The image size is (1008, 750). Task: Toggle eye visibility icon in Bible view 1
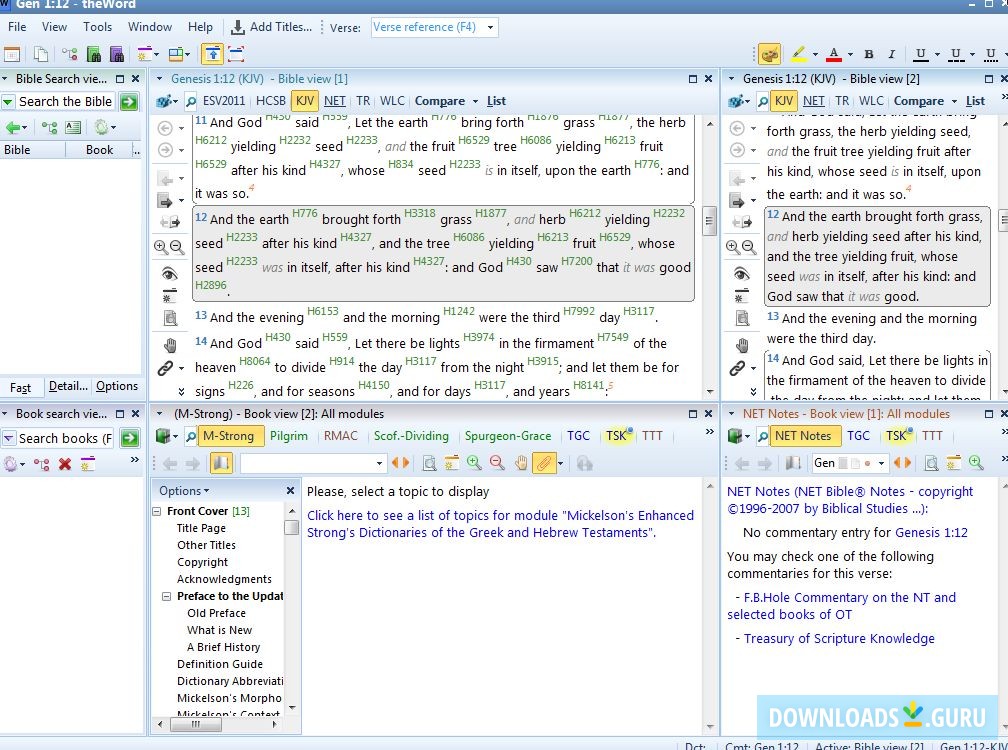click(169, 274)
